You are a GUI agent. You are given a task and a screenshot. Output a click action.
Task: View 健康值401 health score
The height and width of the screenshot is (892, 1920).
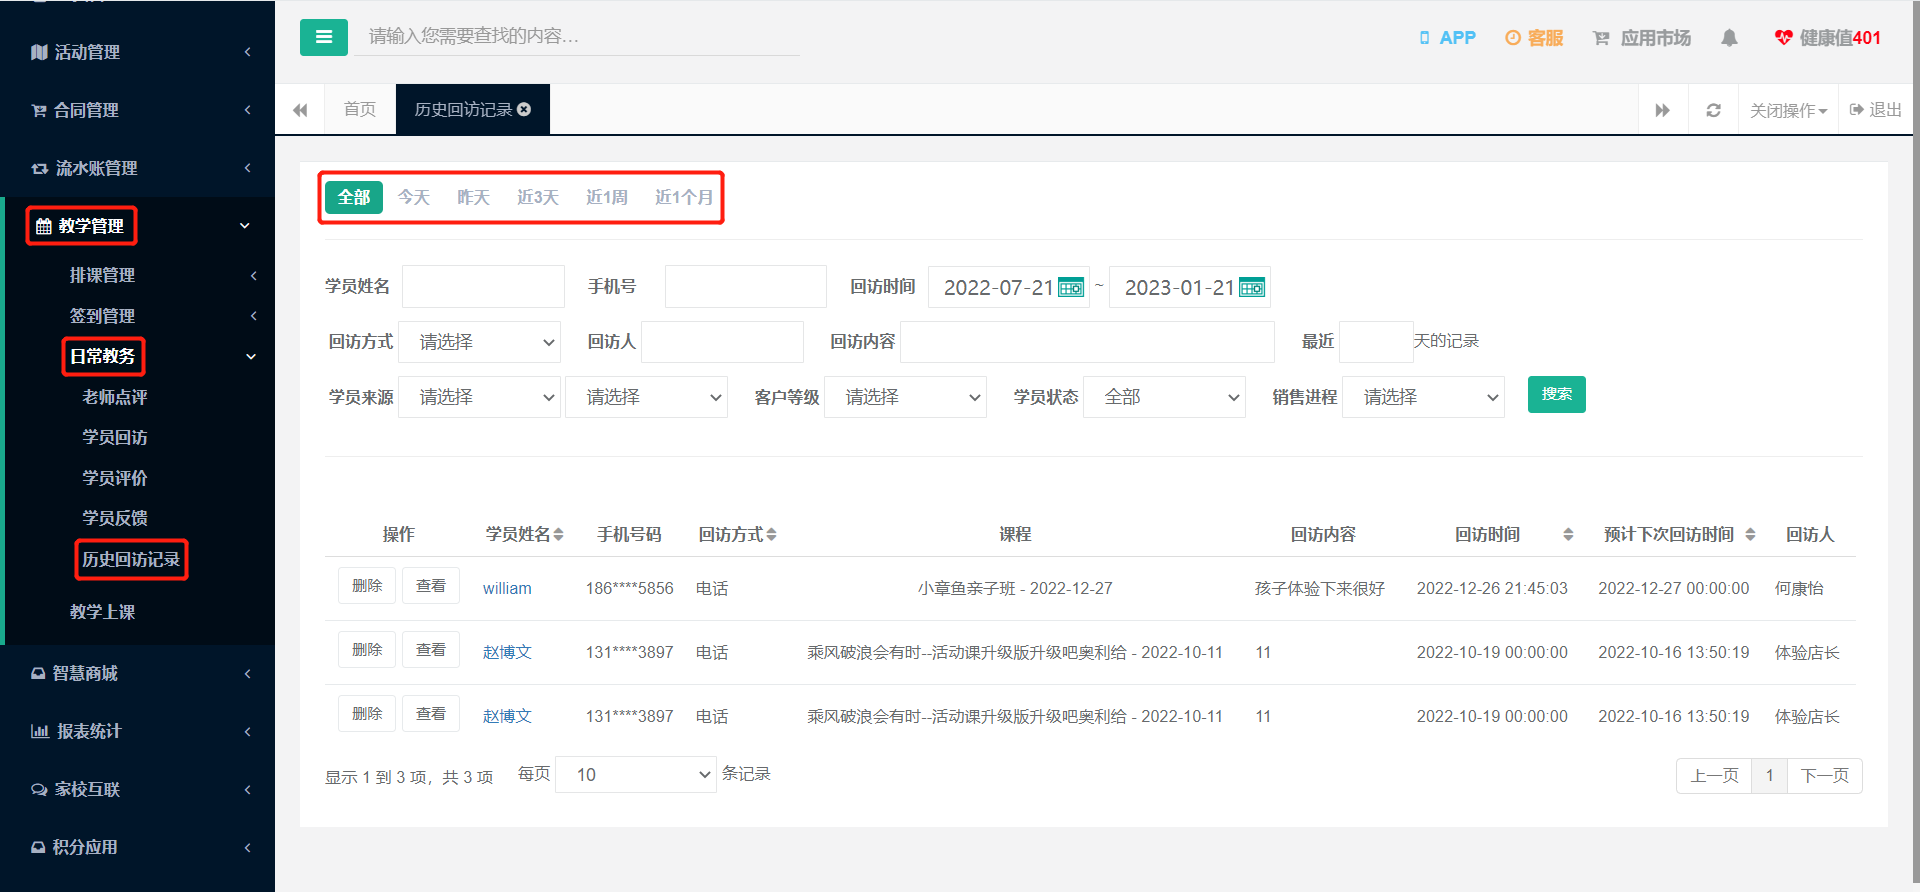click(x=1828, y=38)
